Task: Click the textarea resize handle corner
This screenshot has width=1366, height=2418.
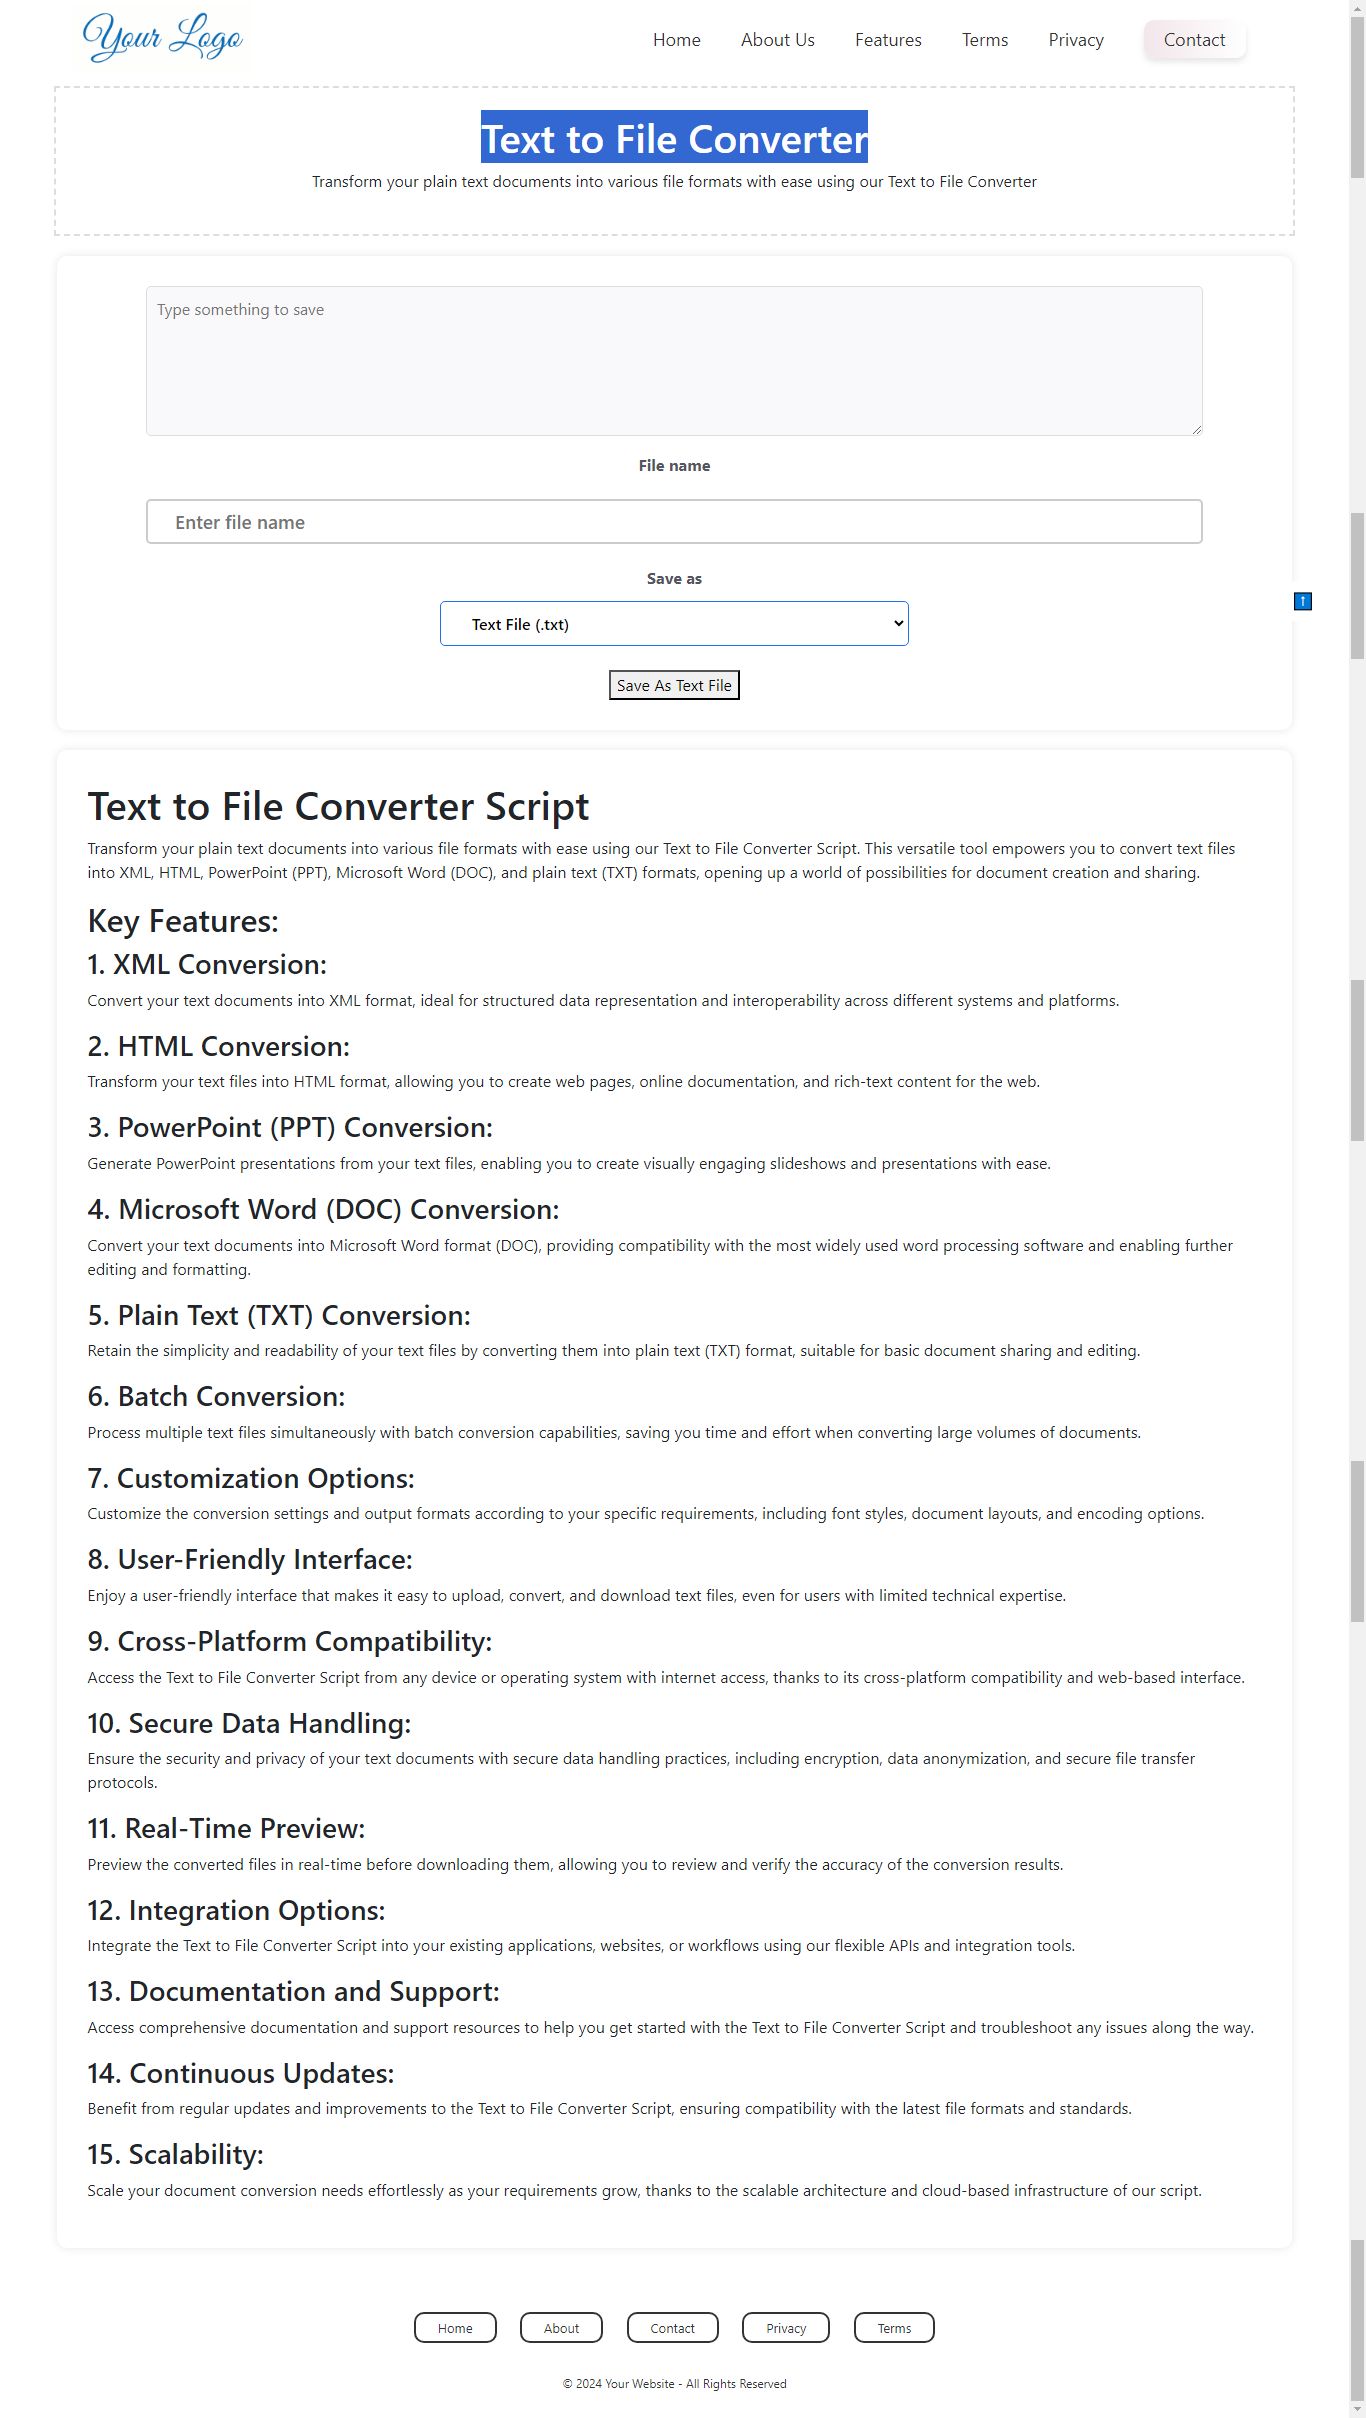Action: click(1196, 429)
